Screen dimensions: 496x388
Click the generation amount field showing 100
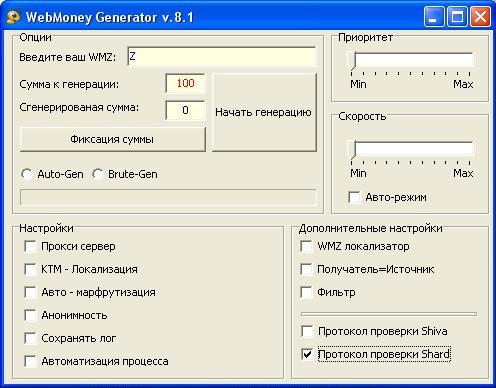tap(185, 83)
